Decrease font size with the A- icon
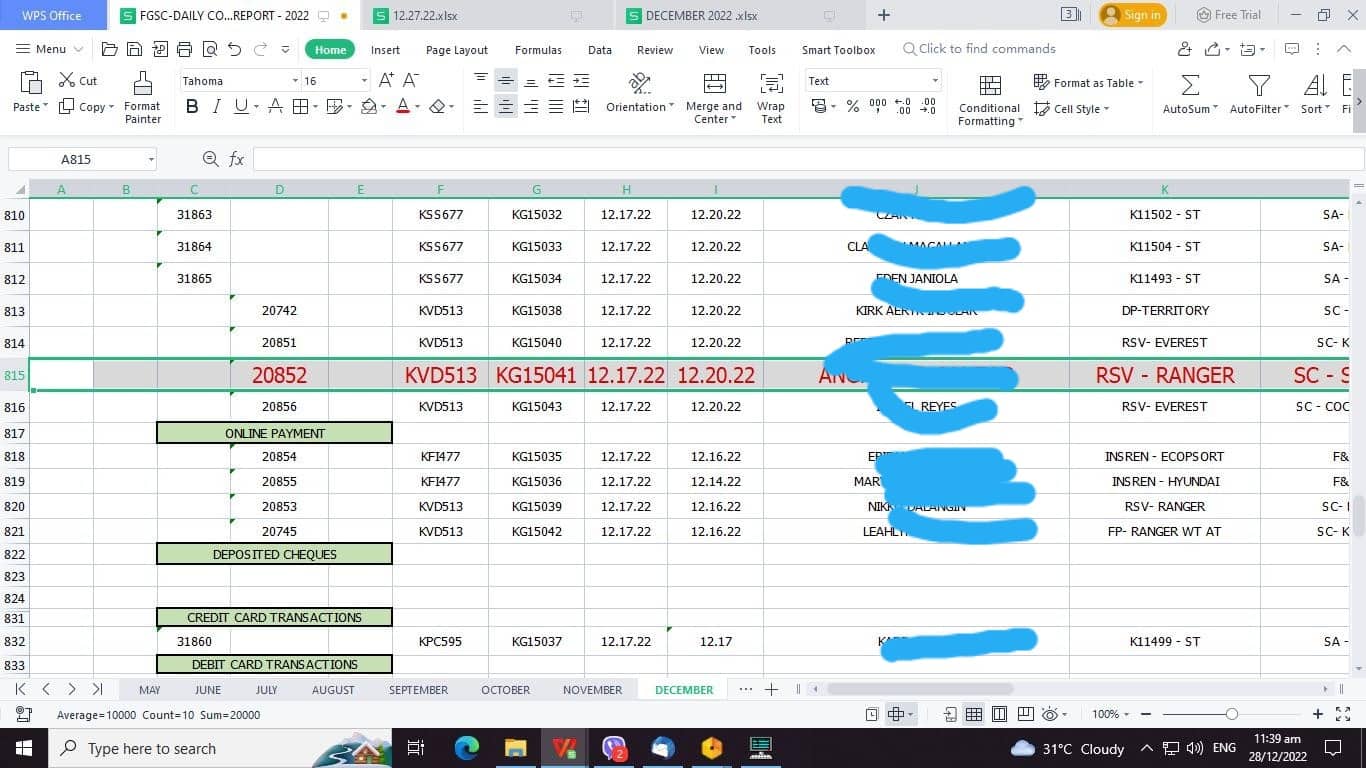The image size is (1366, 768). click(410, 80)
